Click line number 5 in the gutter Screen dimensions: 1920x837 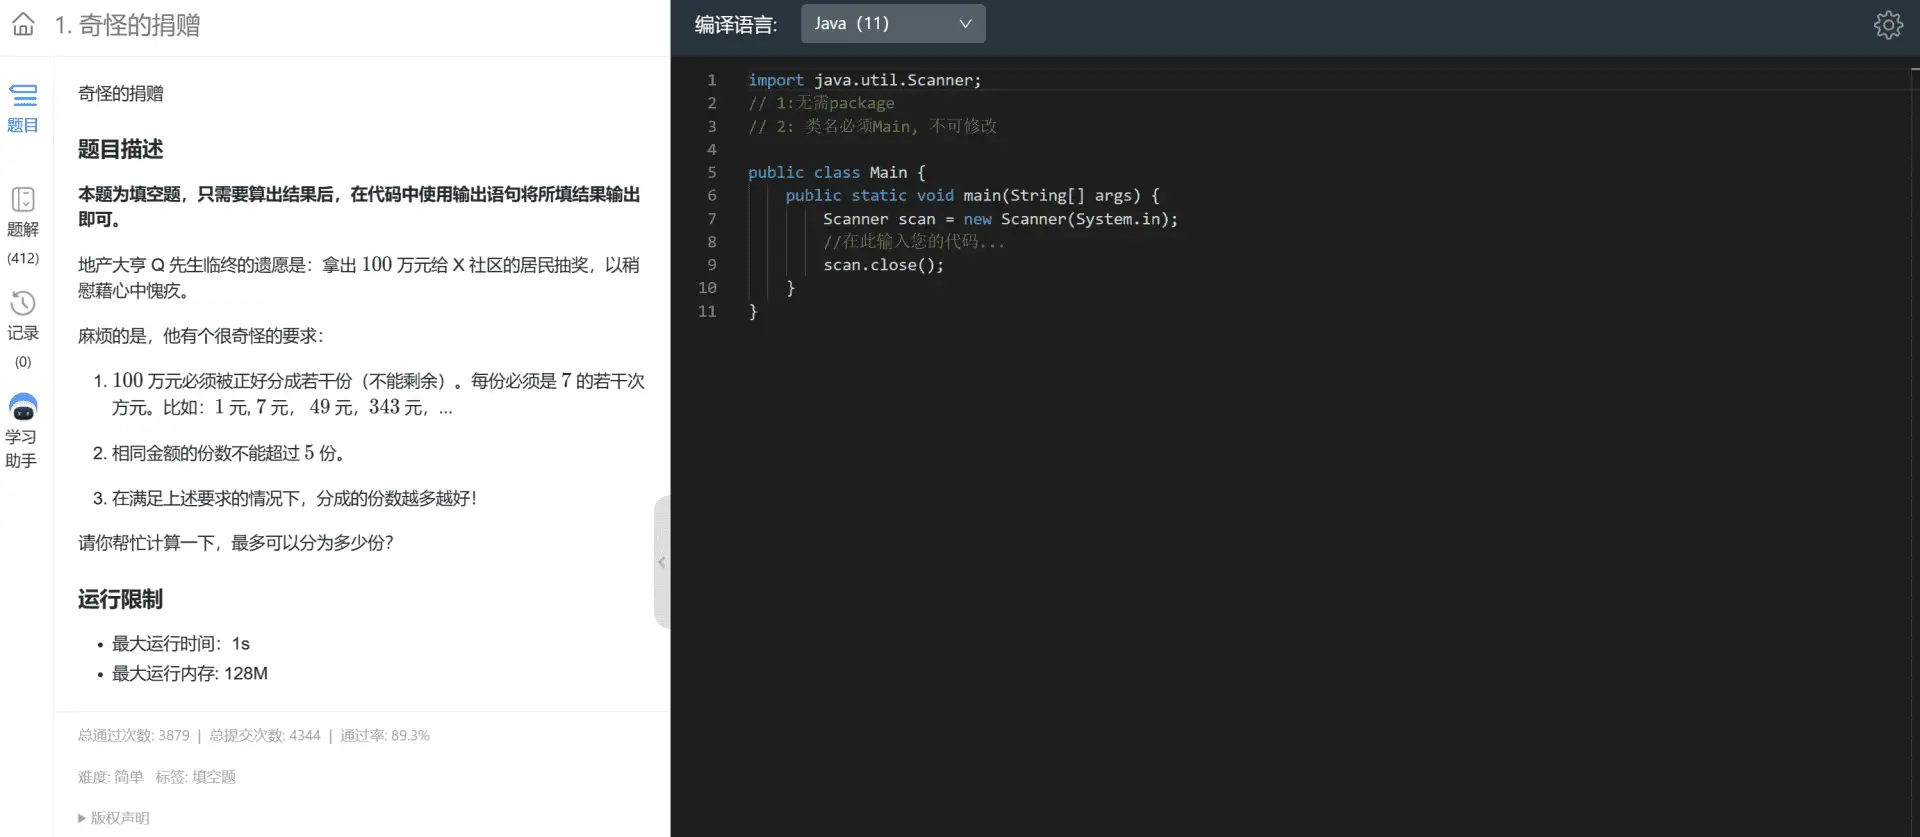pyautogui.click(x=712, y=172)
